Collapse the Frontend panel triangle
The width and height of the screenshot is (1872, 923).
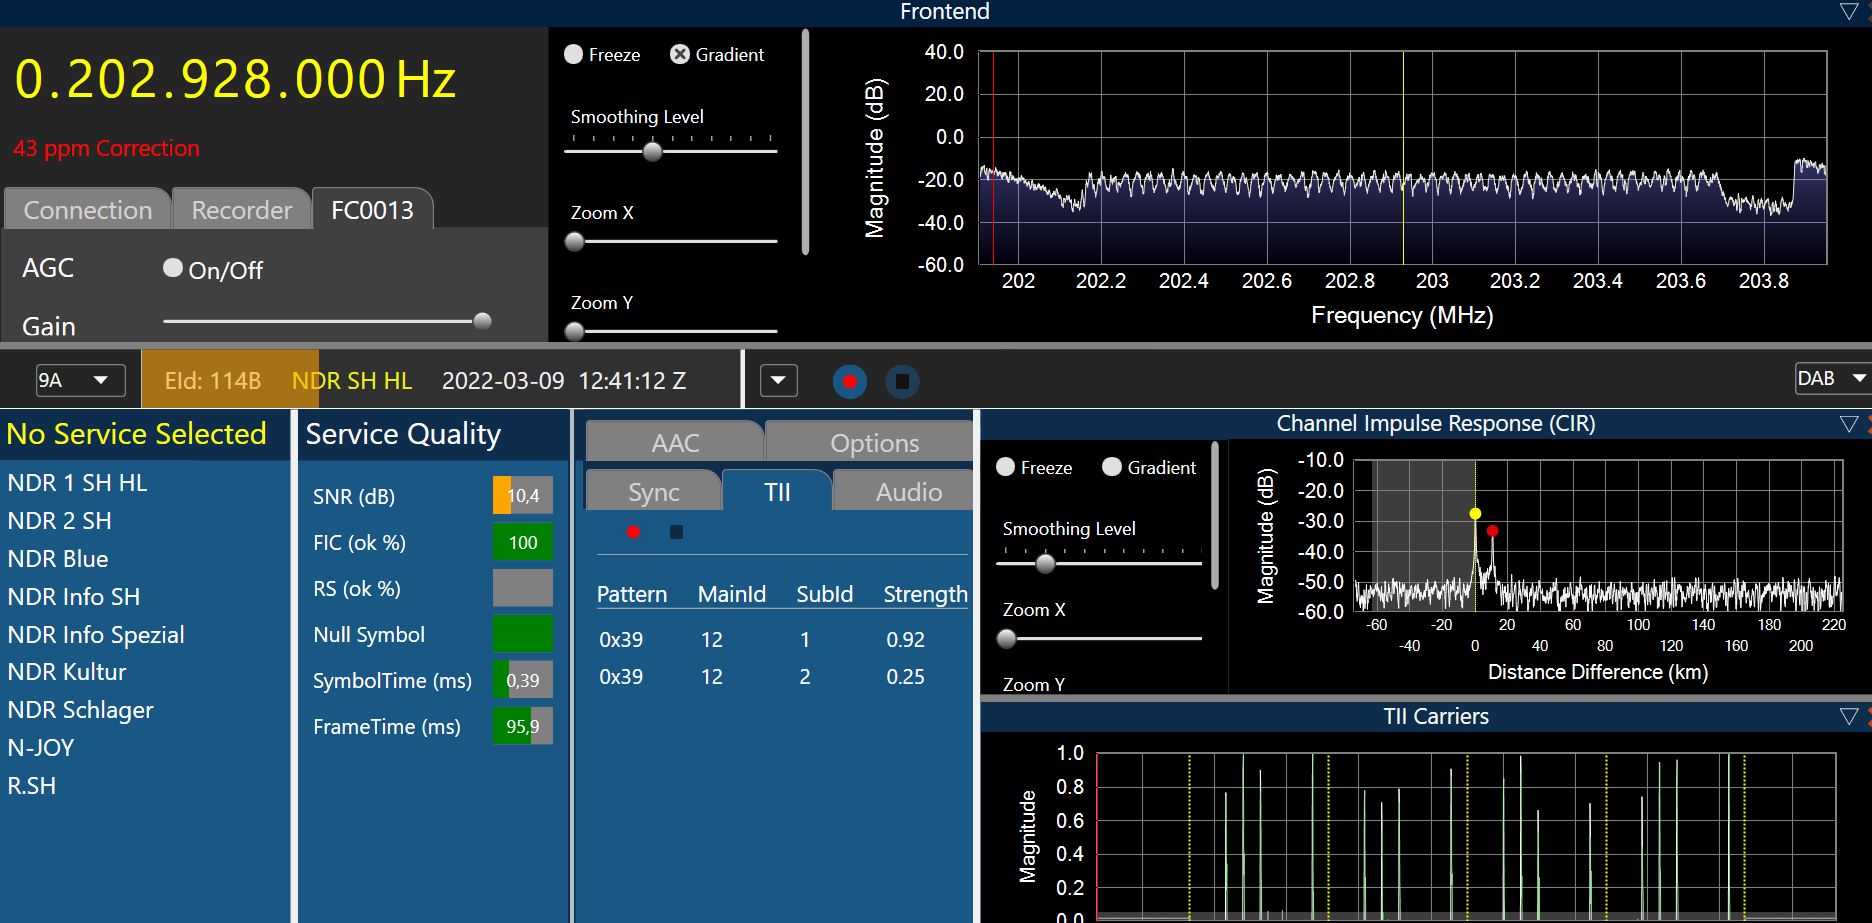1848,12
